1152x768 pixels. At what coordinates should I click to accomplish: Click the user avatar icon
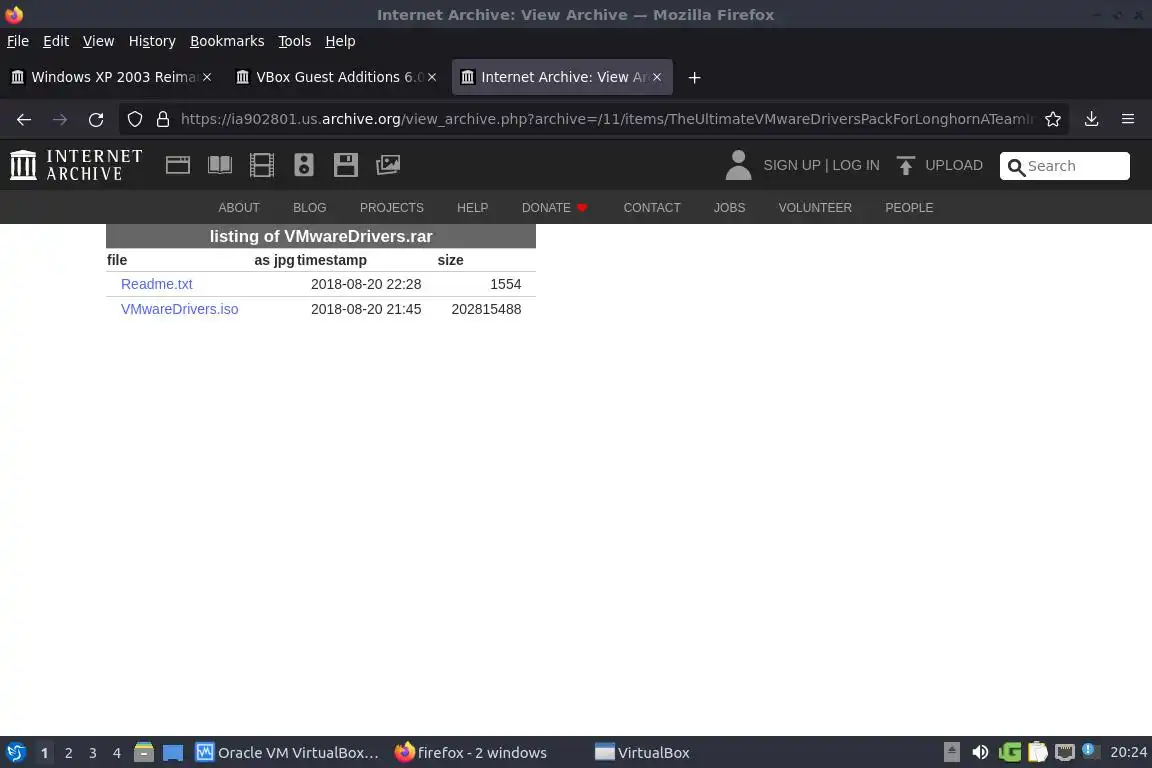point(738,165)
